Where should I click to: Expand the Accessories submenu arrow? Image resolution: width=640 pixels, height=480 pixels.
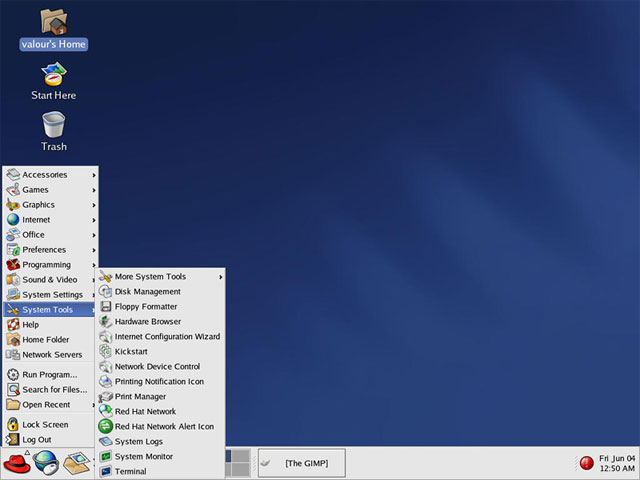tap(94, 175)
